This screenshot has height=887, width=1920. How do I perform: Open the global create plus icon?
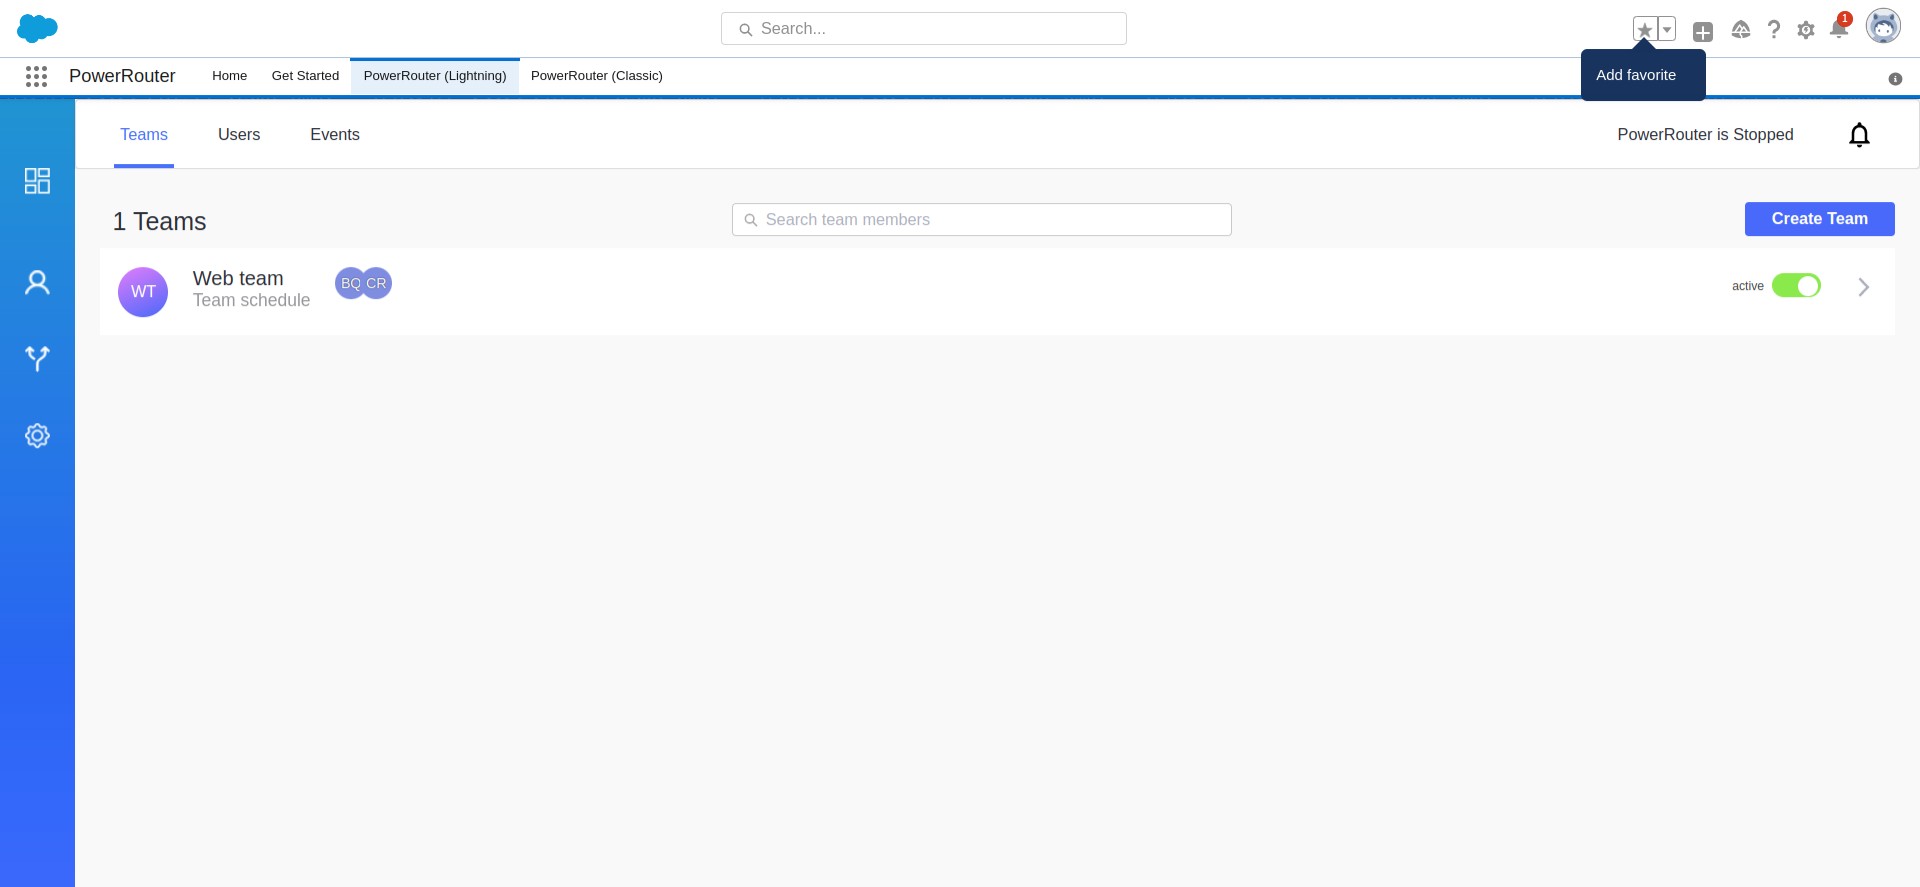(x=1703, y=32)
